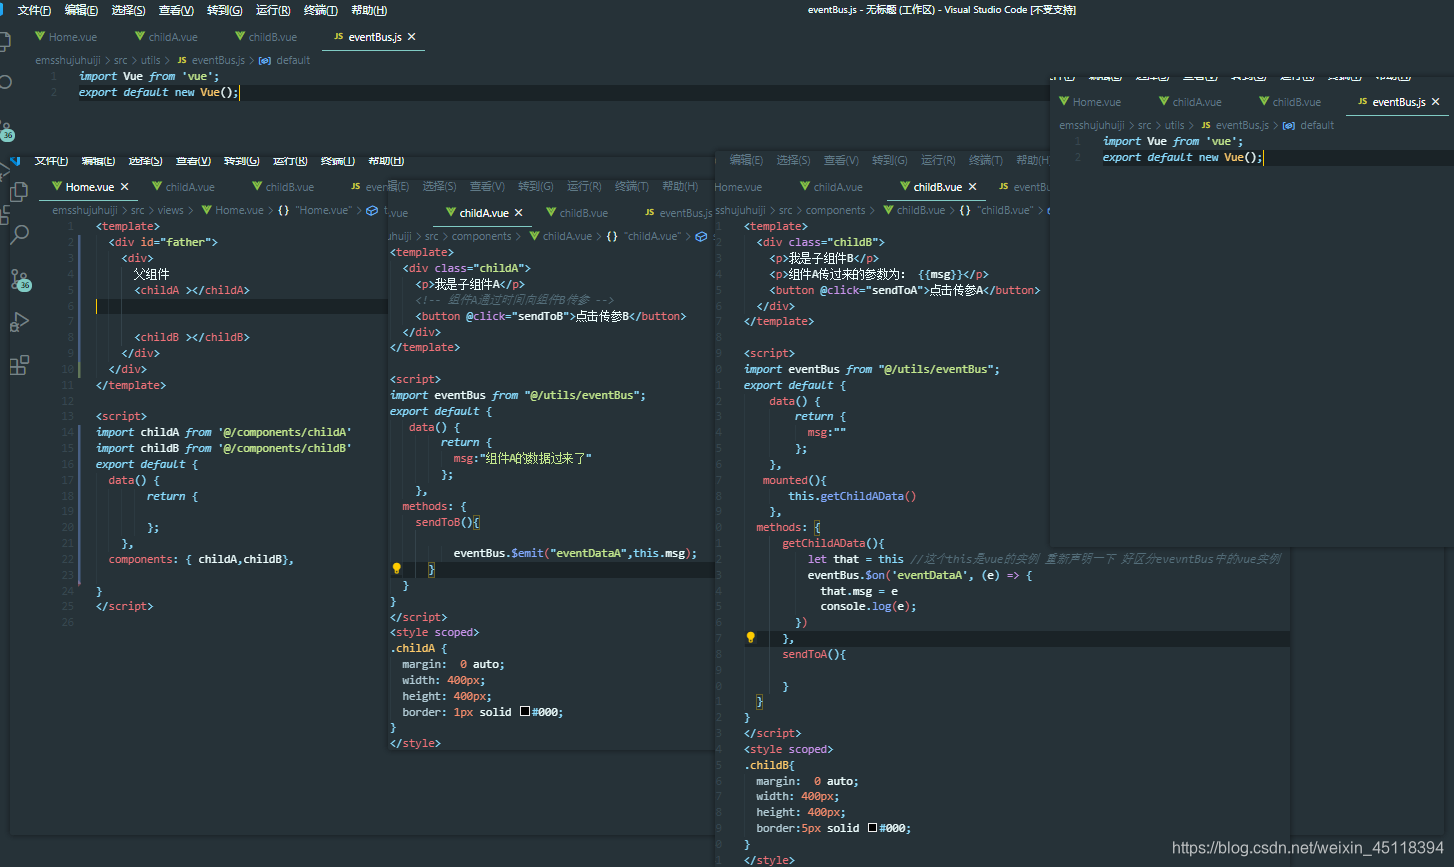
Task: Open default symbol breadcrumb in right window
Action: [x=1317, y=125]
